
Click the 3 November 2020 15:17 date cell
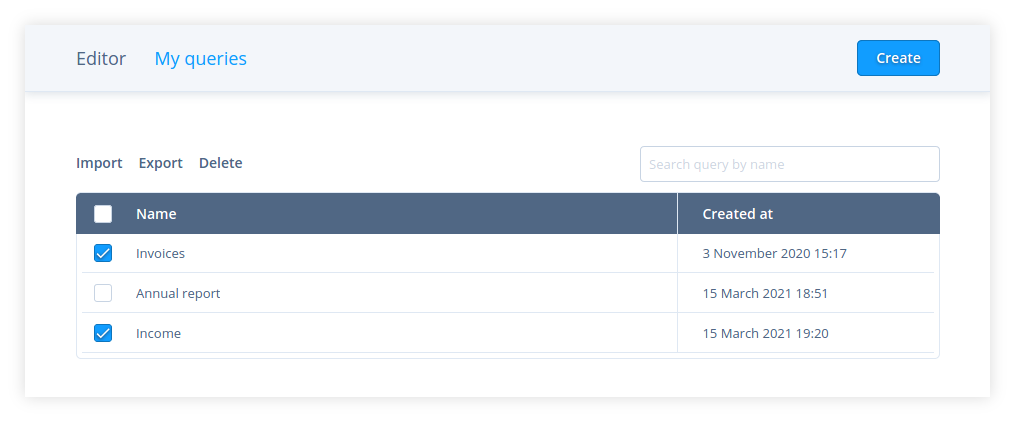774,254
